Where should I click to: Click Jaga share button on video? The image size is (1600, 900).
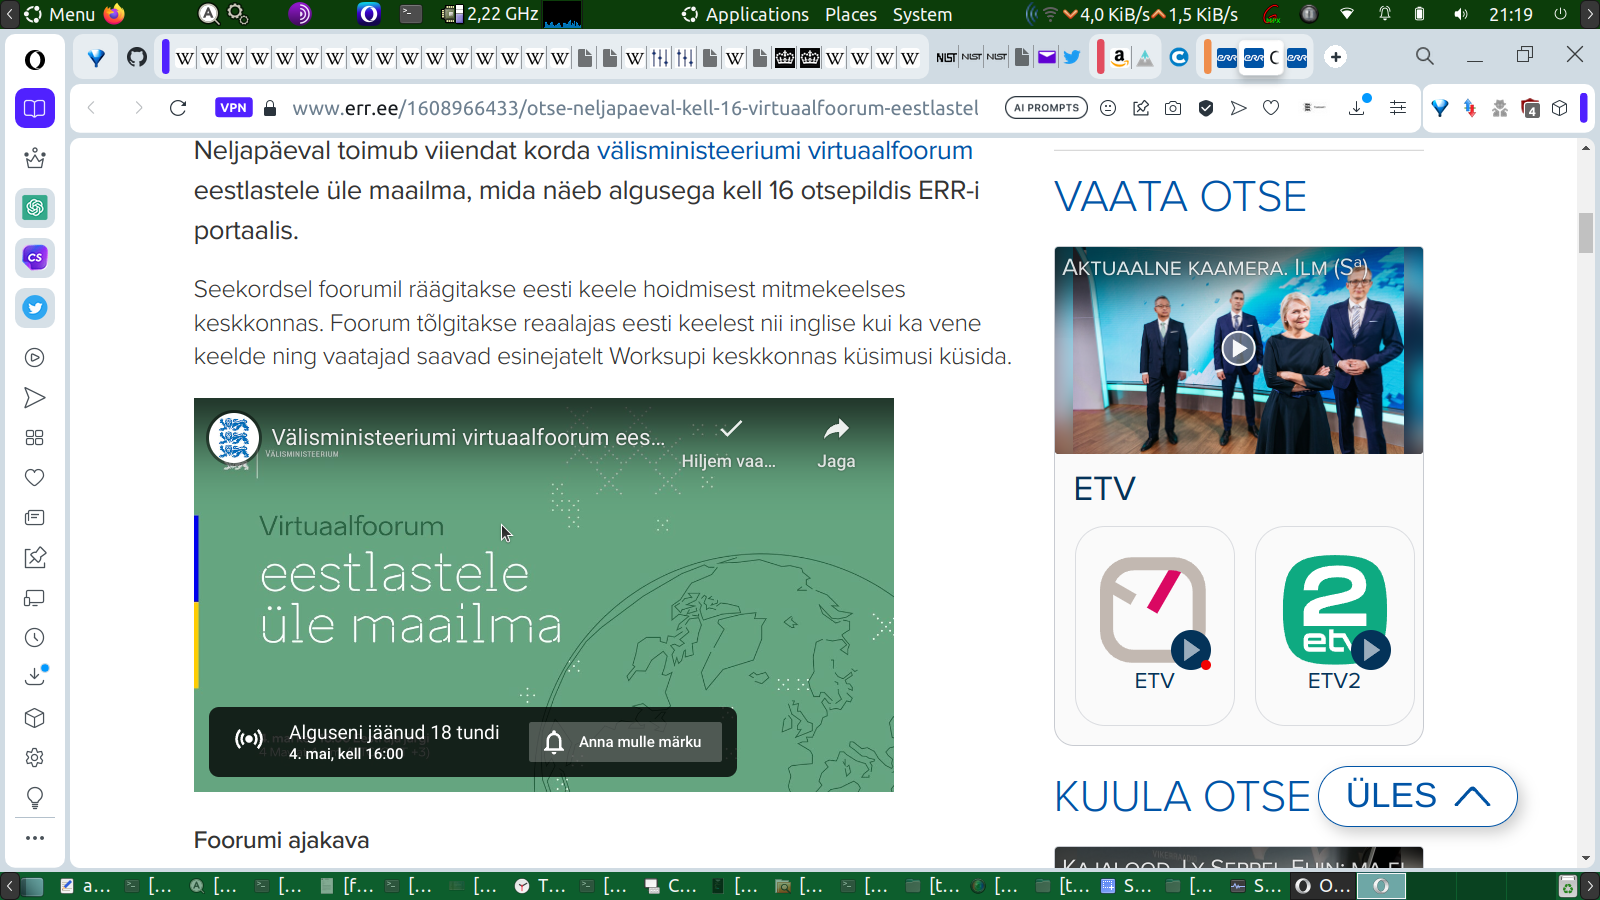[836, 443]
